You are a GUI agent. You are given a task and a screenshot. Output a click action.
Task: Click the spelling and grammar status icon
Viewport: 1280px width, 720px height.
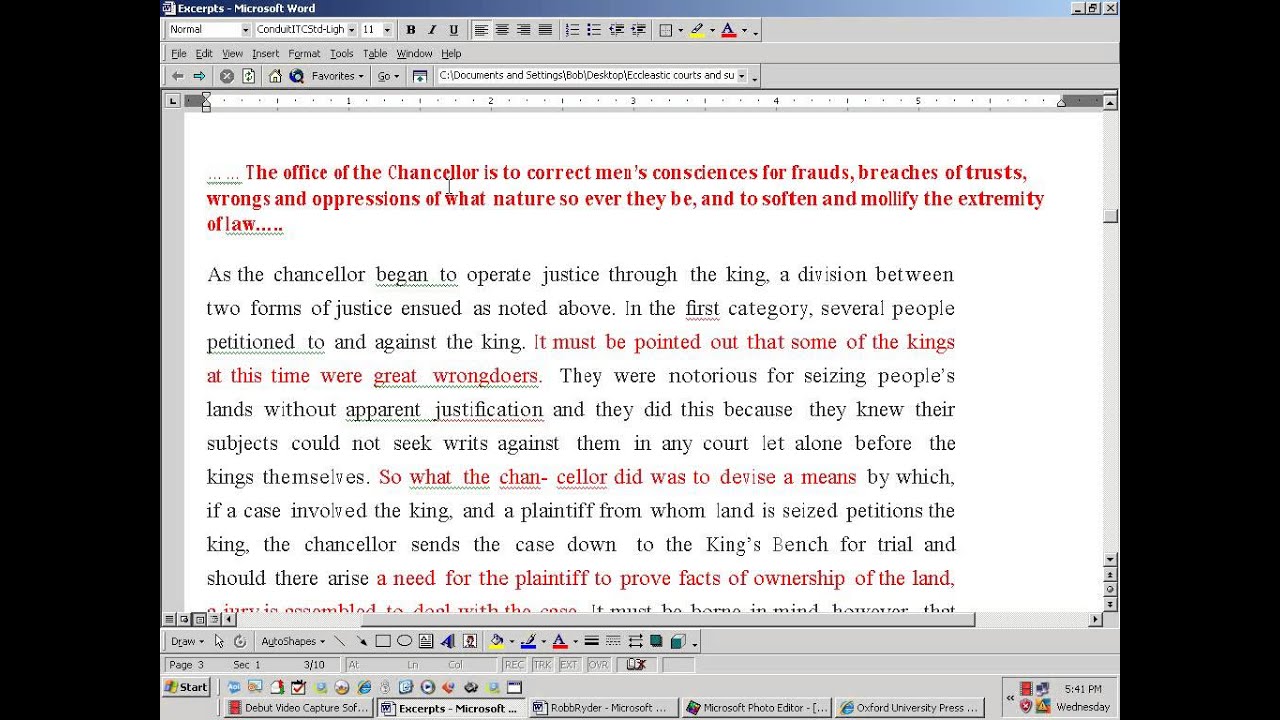coord(636,665)
